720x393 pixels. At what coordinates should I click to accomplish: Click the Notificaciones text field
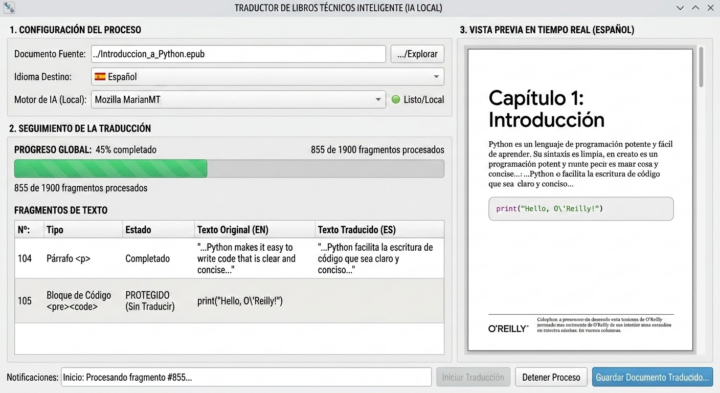pos(246,377)
